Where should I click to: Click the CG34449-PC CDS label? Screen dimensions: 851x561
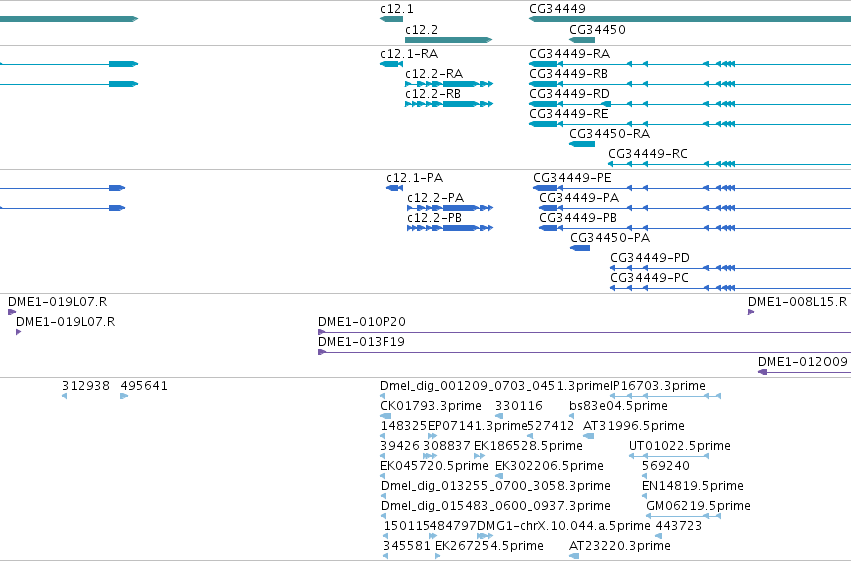649,278
